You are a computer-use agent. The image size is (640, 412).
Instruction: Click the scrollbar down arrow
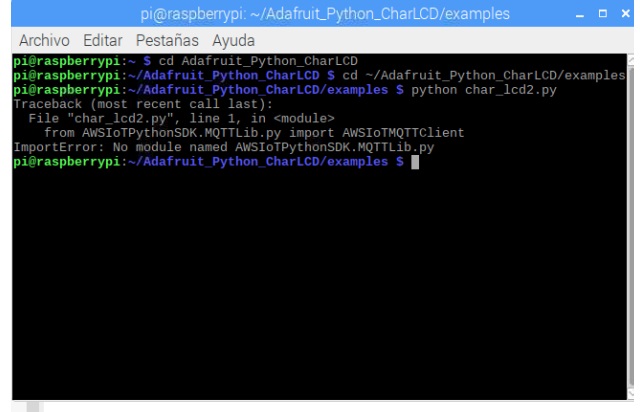click(629, 392)
